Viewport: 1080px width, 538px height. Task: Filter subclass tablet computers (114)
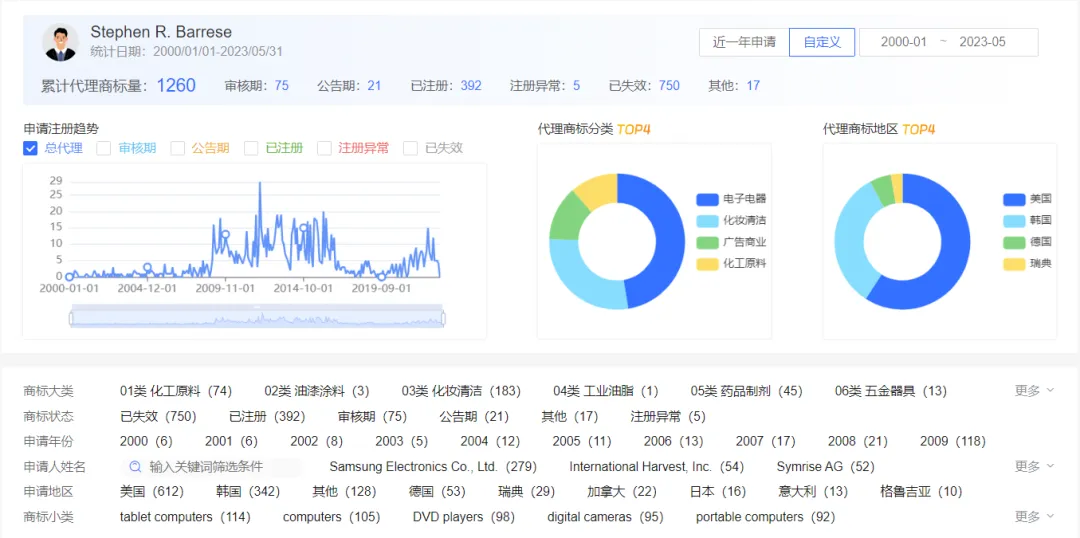[185, 516]
